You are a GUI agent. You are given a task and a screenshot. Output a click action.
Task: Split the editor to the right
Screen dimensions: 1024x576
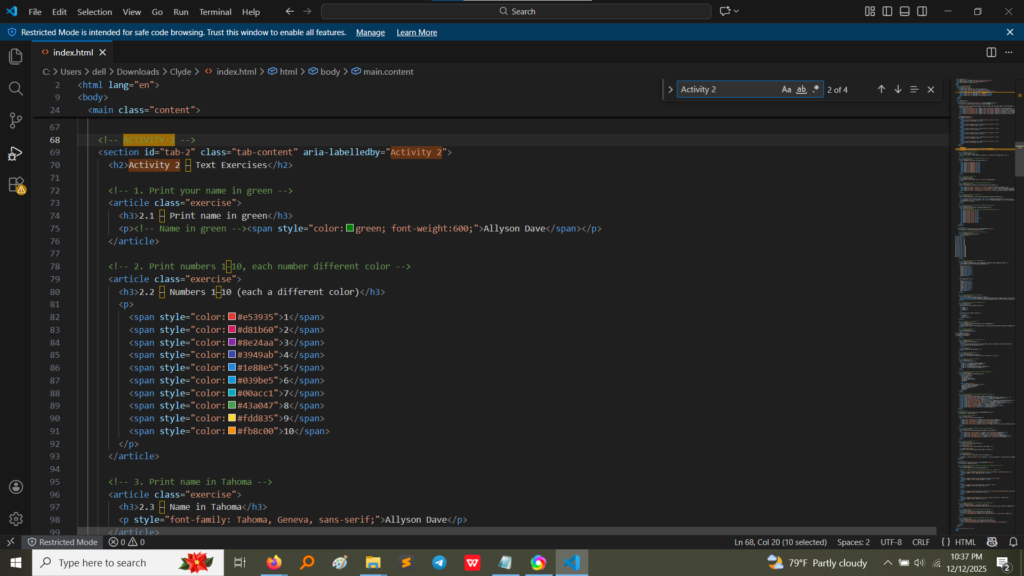click(x=989, y=51)
